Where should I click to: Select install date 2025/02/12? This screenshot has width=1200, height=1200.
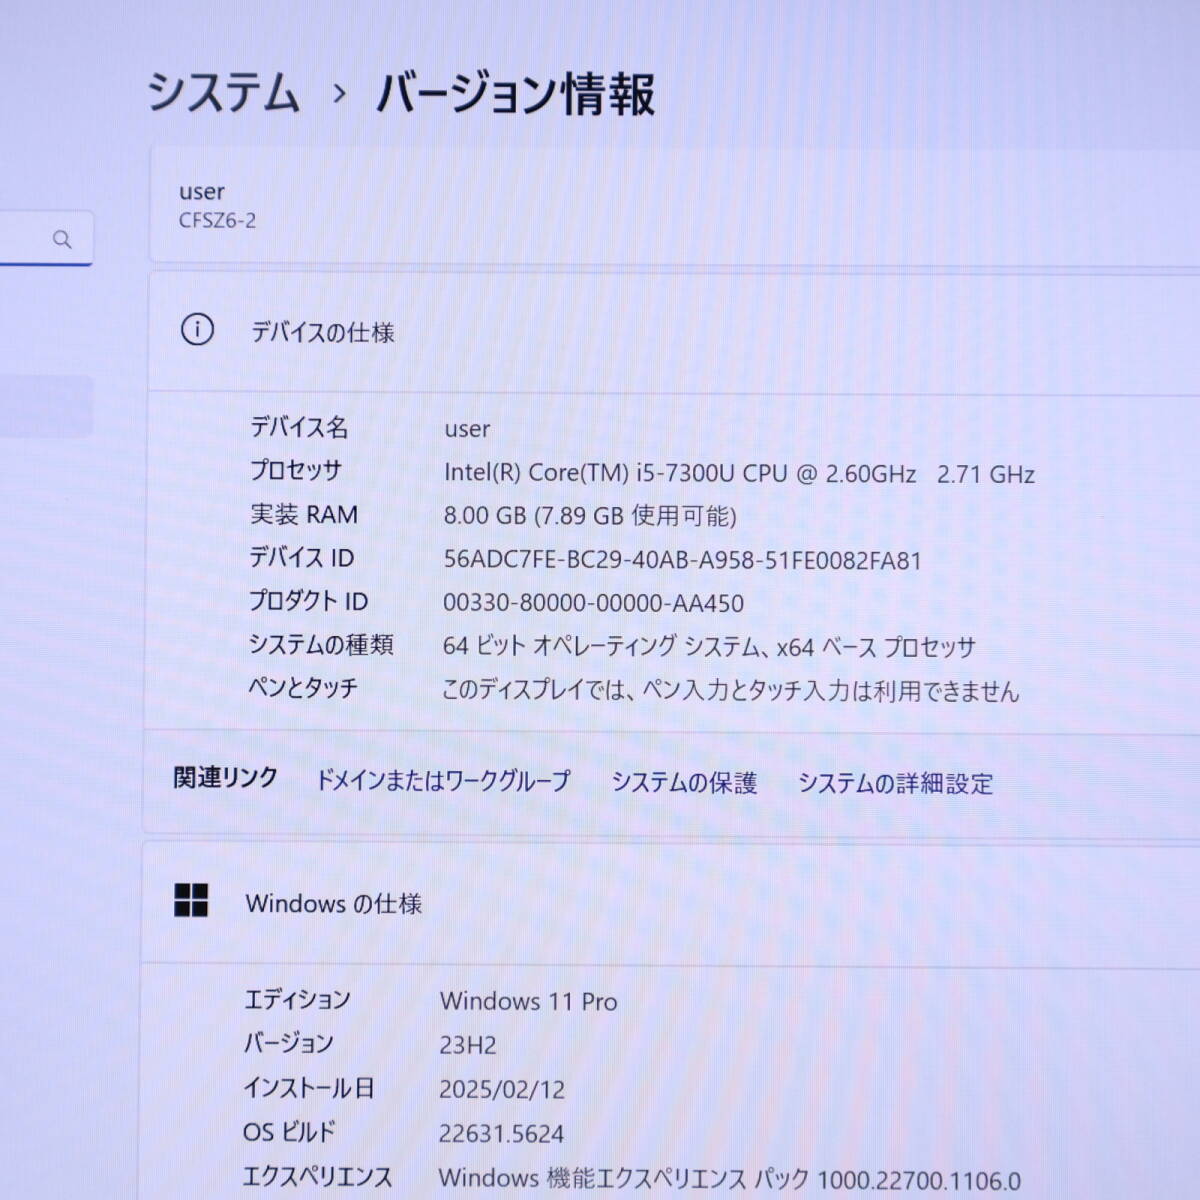click(x=502, y=1089)
